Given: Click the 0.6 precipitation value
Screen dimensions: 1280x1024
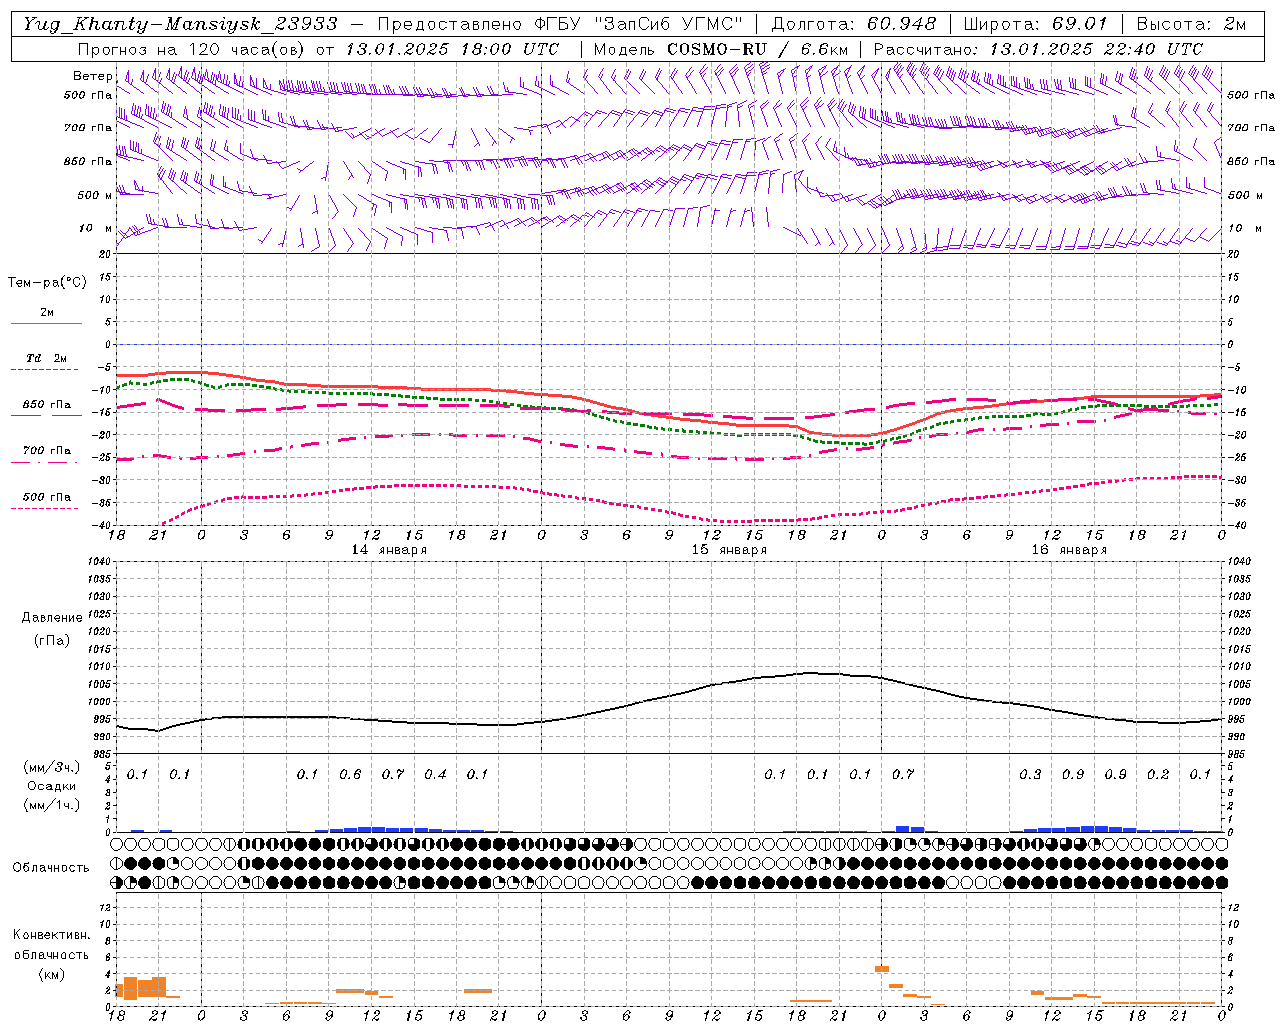Looking at the screenshot, I should tap(350, 775).
